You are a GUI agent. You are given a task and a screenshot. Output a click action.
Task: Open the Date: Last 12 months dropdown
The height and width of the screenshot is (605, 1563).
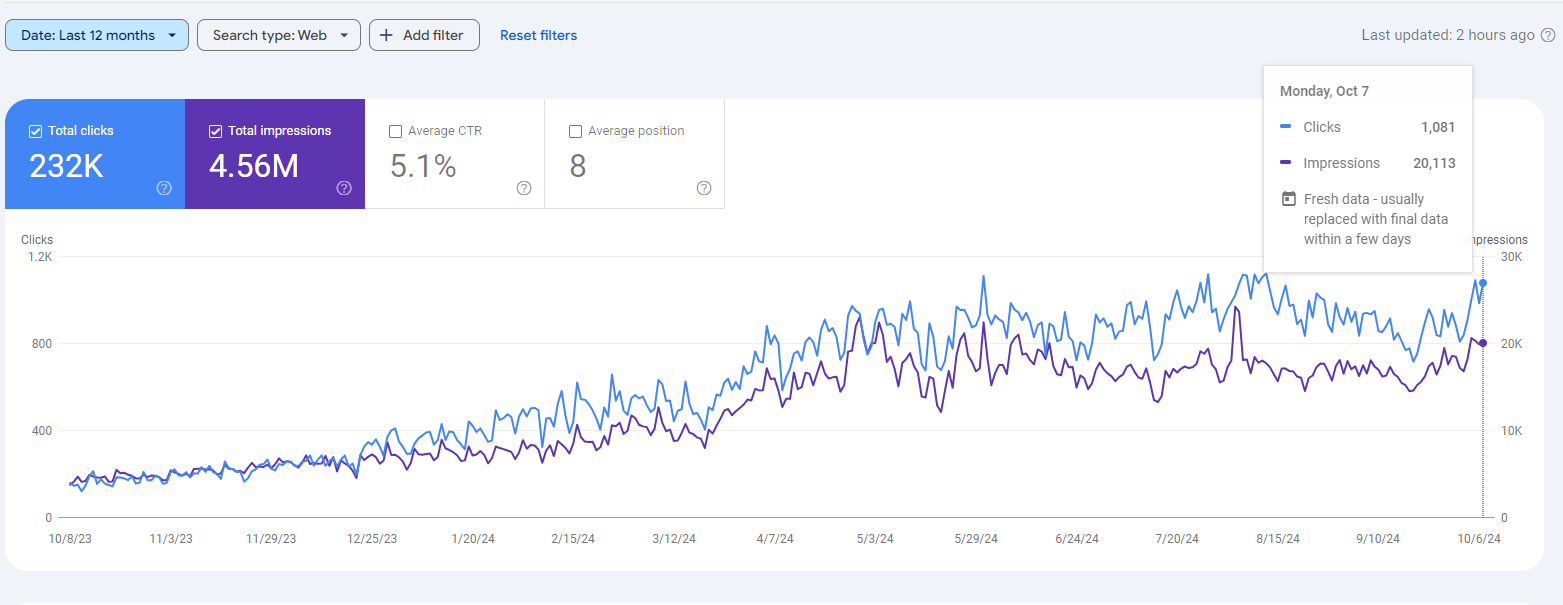click(x=97, y=35)
